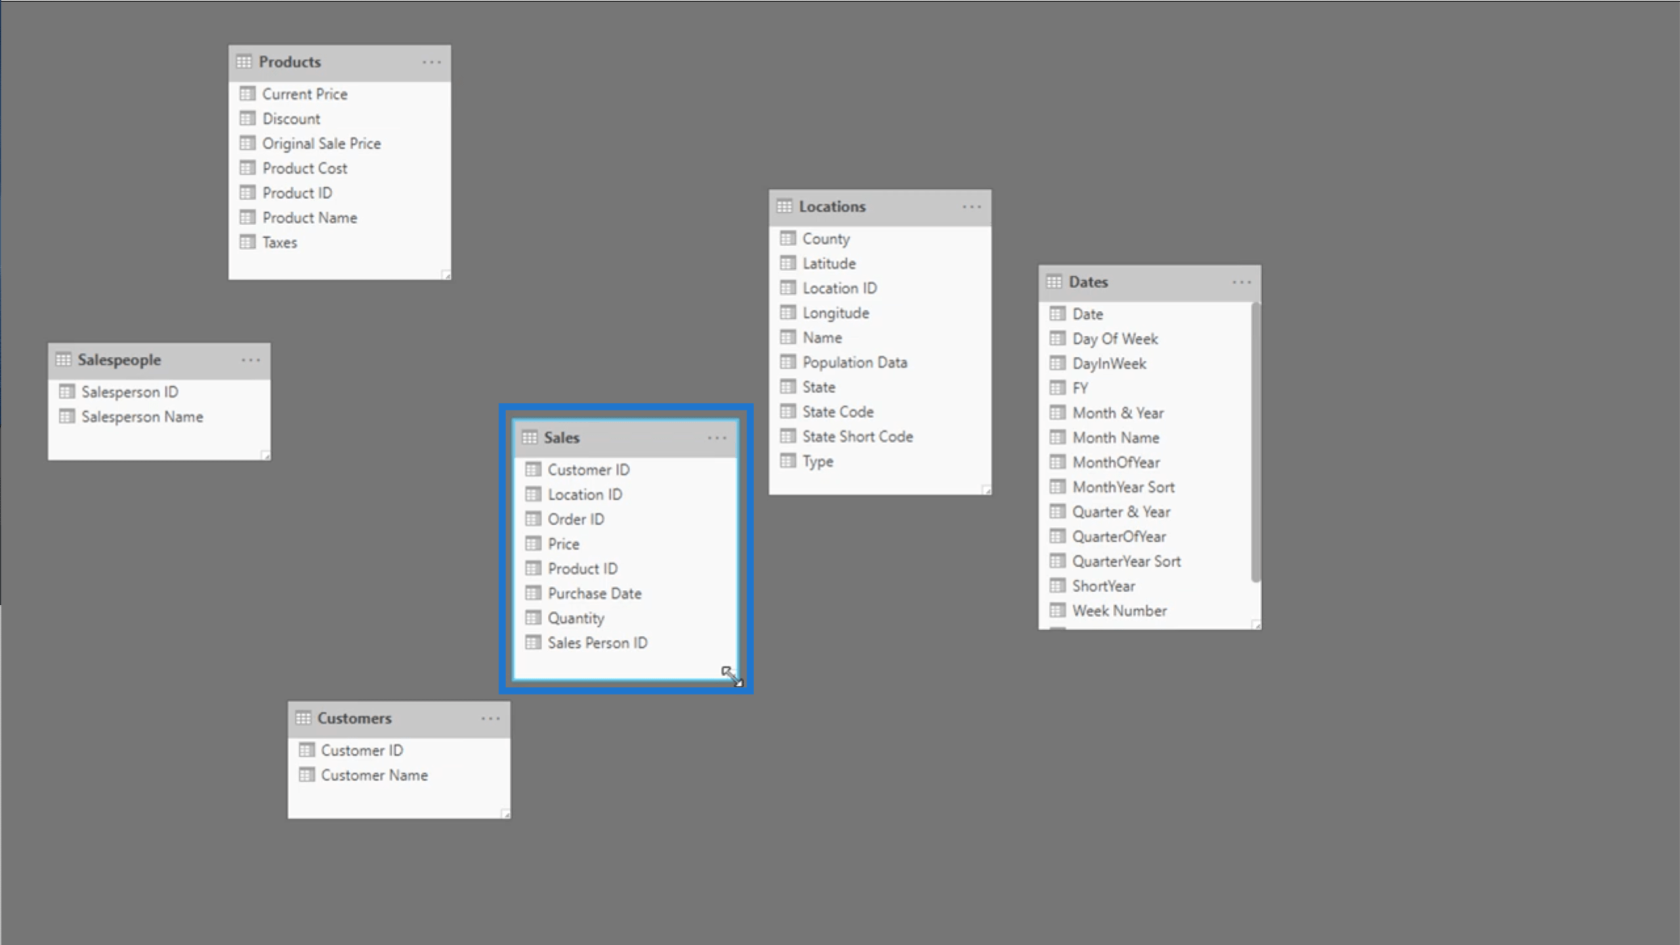Click the Locations table header icon
The width and height of the screenshot is (1680, 945).
click(784, 207)
